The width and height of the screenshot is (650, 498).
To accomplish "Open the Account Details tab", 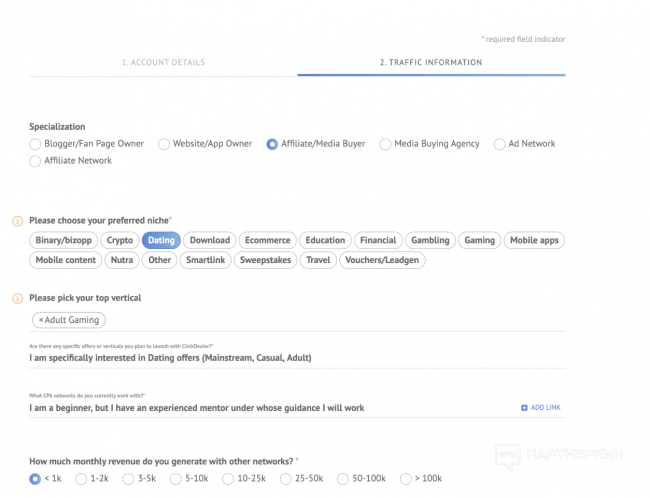I will (163, 62).
